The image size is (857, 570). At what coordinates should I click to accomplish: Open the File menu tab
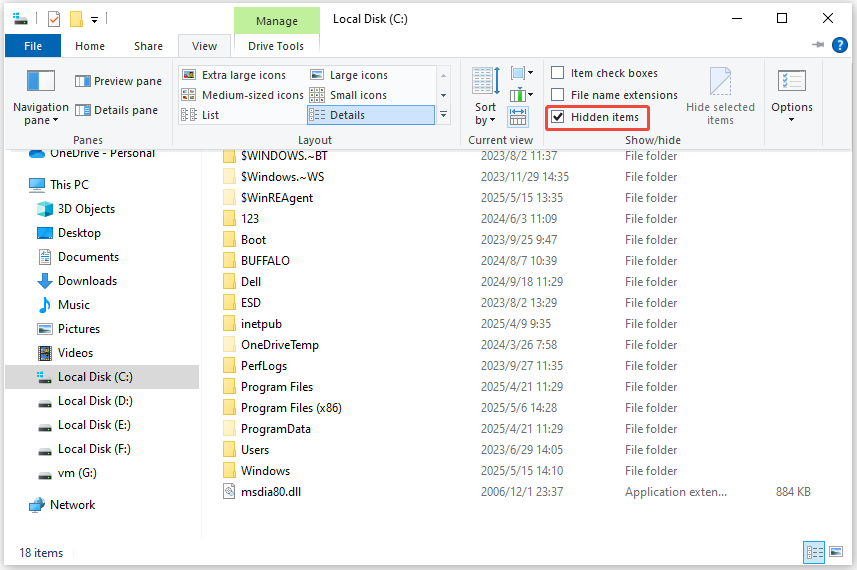[x=33, y=46]
